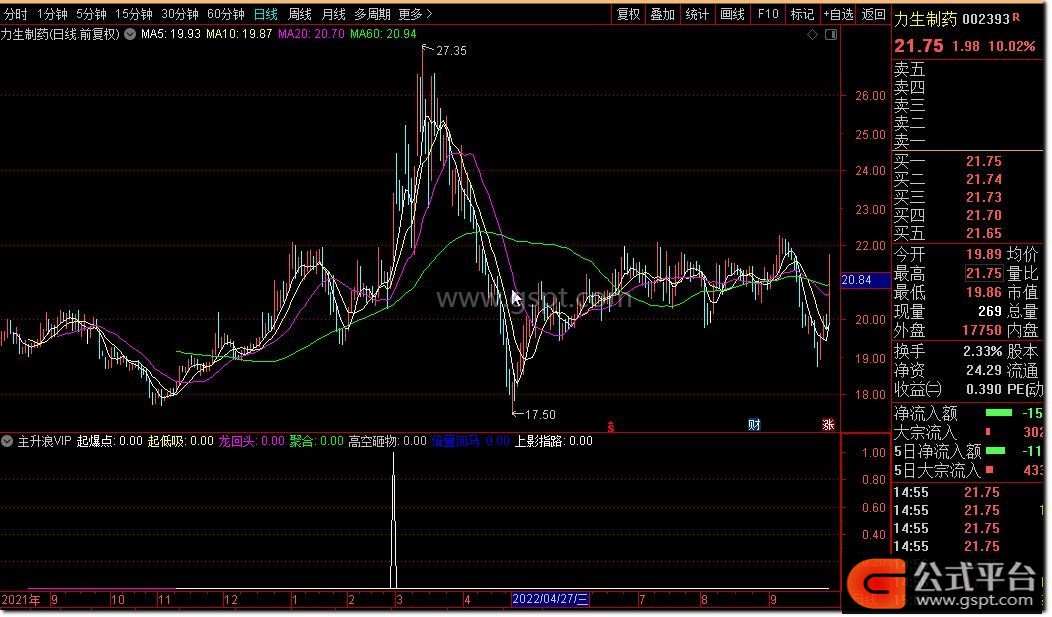Open the 统计 statistics button
Screen dimensions: 1052x617
pyautogui.click(x=697, y=14)
